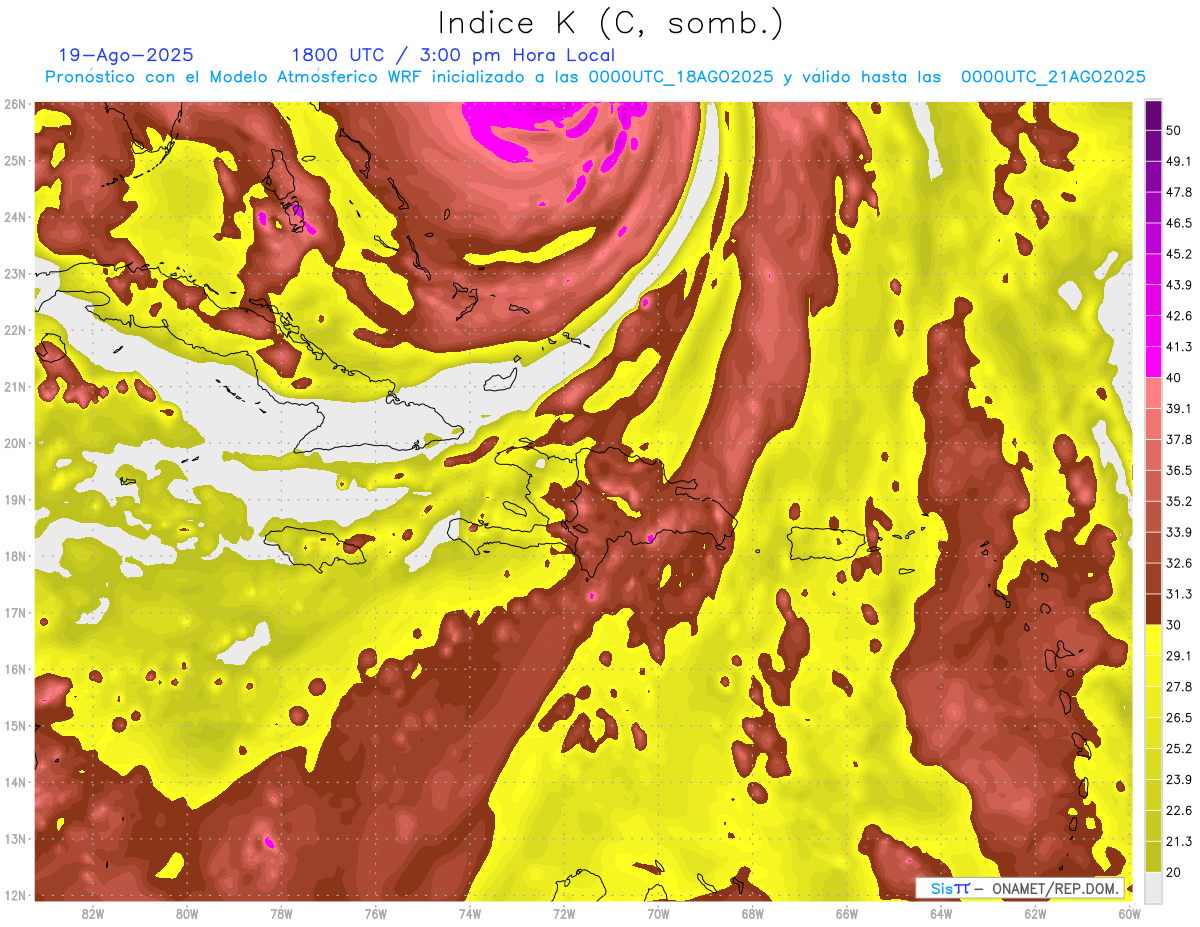
Task: Click the colorbar label '26.5'
Action: point(1180,717)
